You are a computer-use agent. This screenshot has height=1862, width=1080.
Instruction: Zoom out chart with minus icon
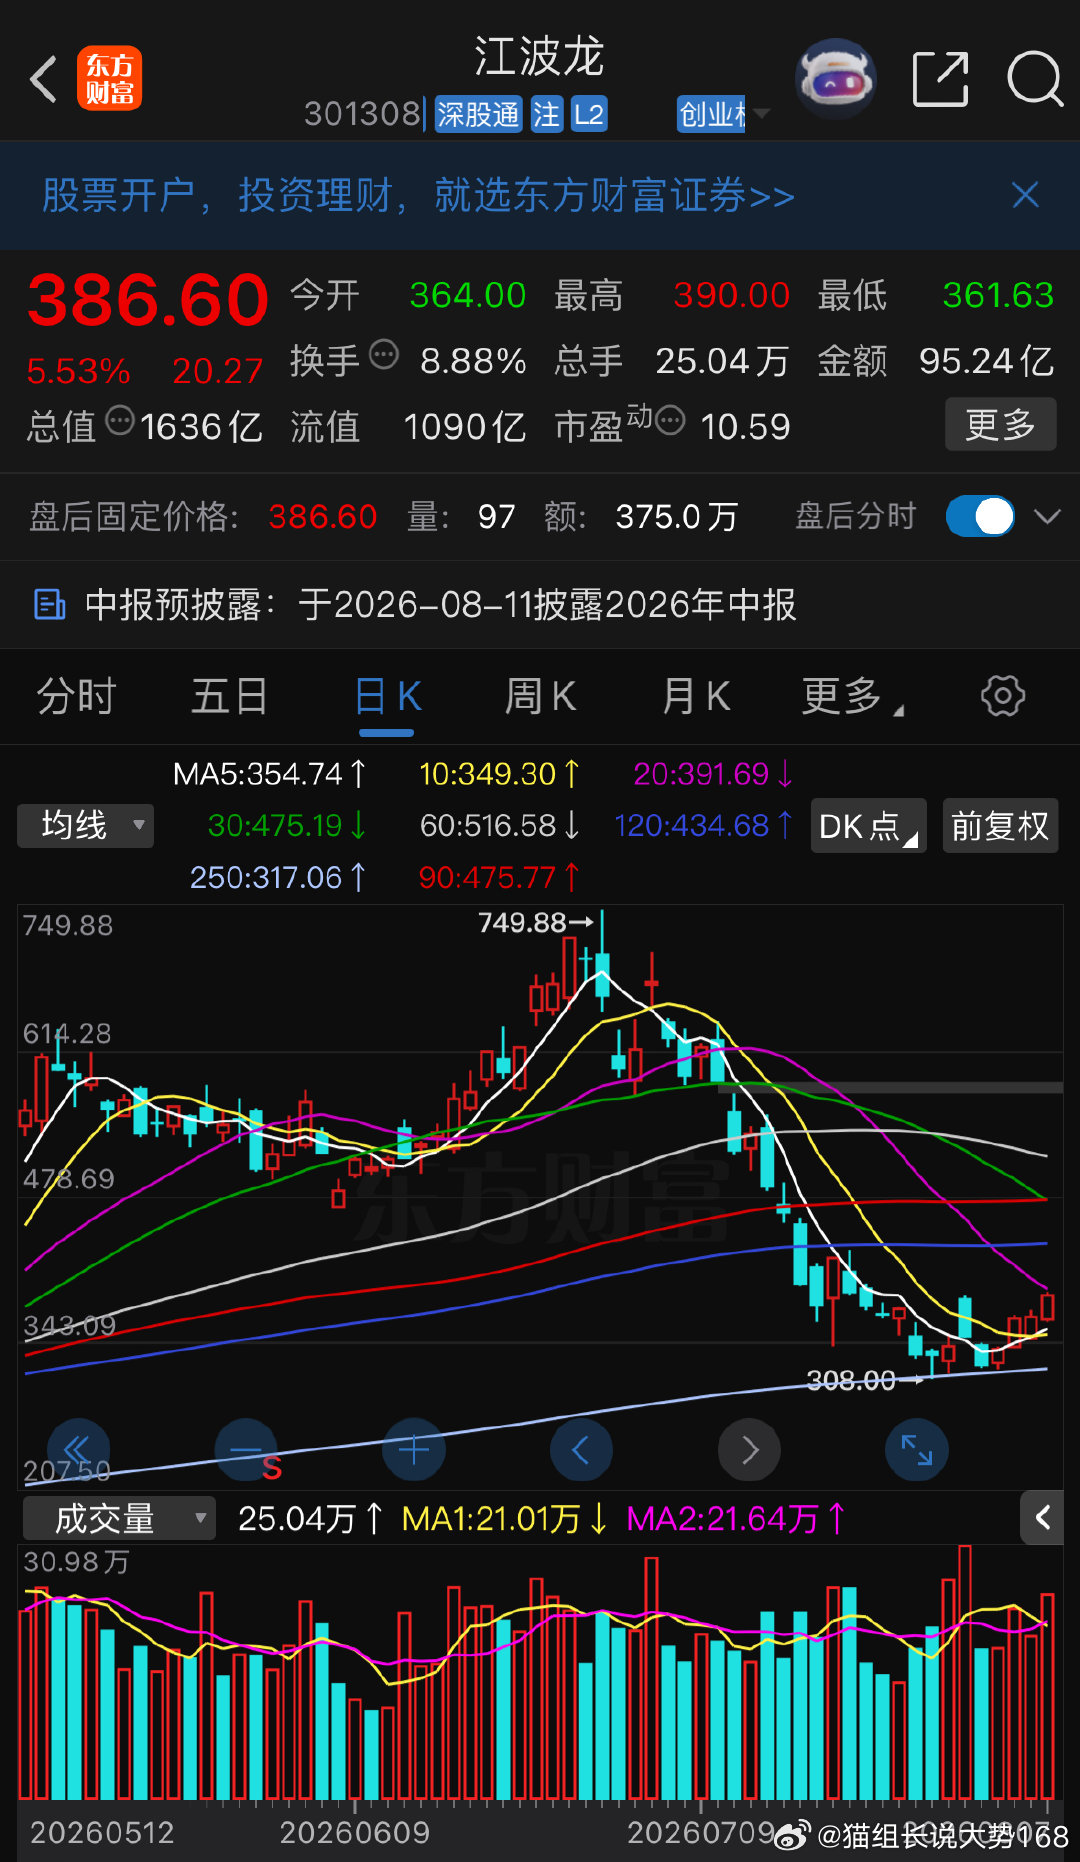click(x=246, y=1450)
